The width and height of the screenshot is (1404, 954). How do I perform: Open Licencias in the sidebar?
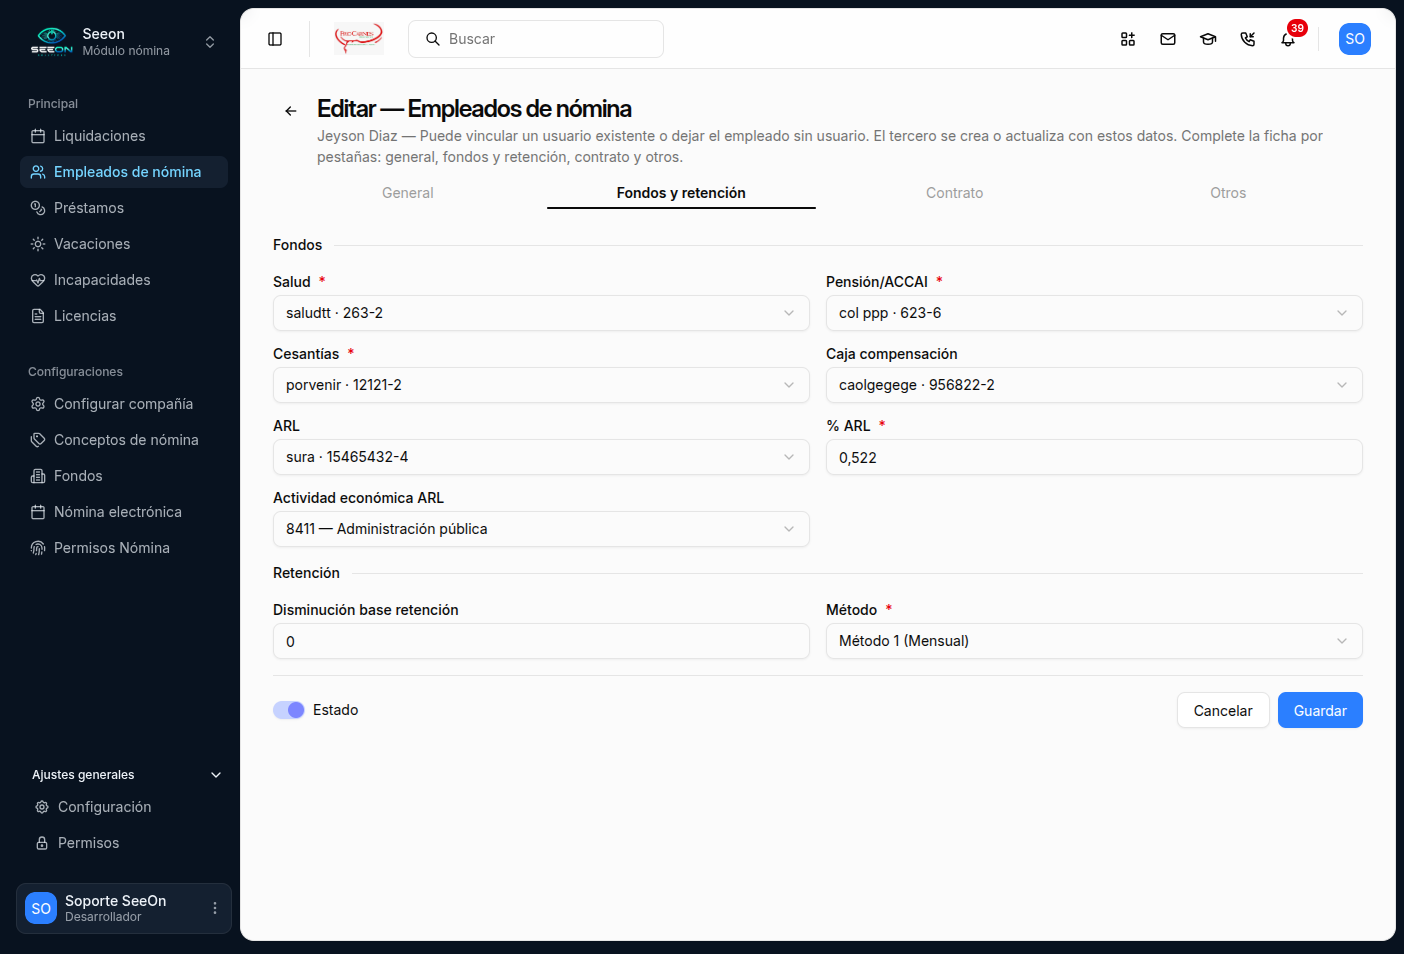coord(124,316)
